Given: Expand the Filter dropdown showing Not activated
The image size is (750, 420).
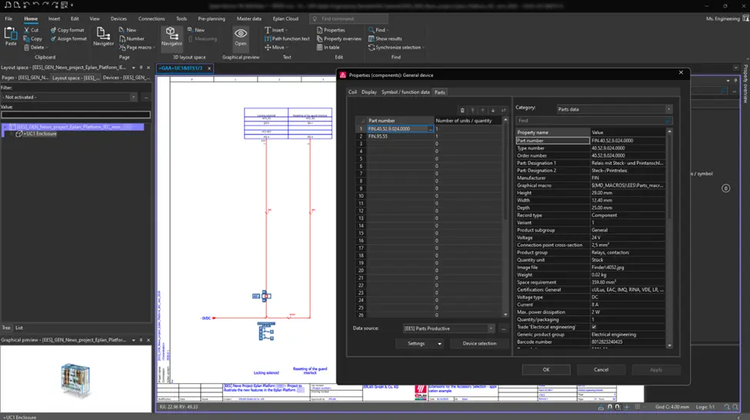Looking at the screenshot, I should click(68, 97).
